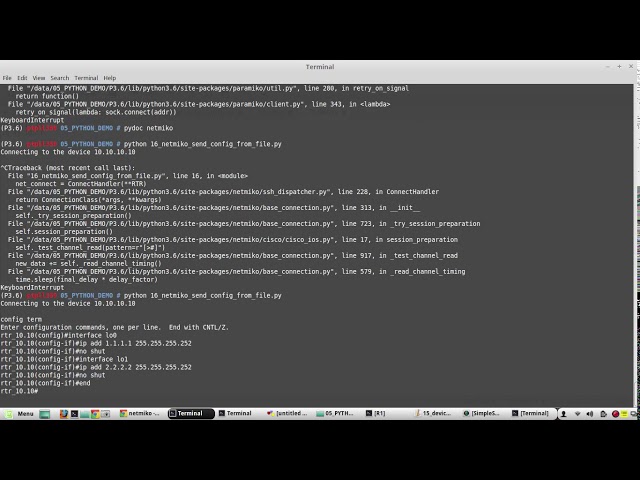
Task: Click 'interface lo0' config line
Action: click(58, 335)
